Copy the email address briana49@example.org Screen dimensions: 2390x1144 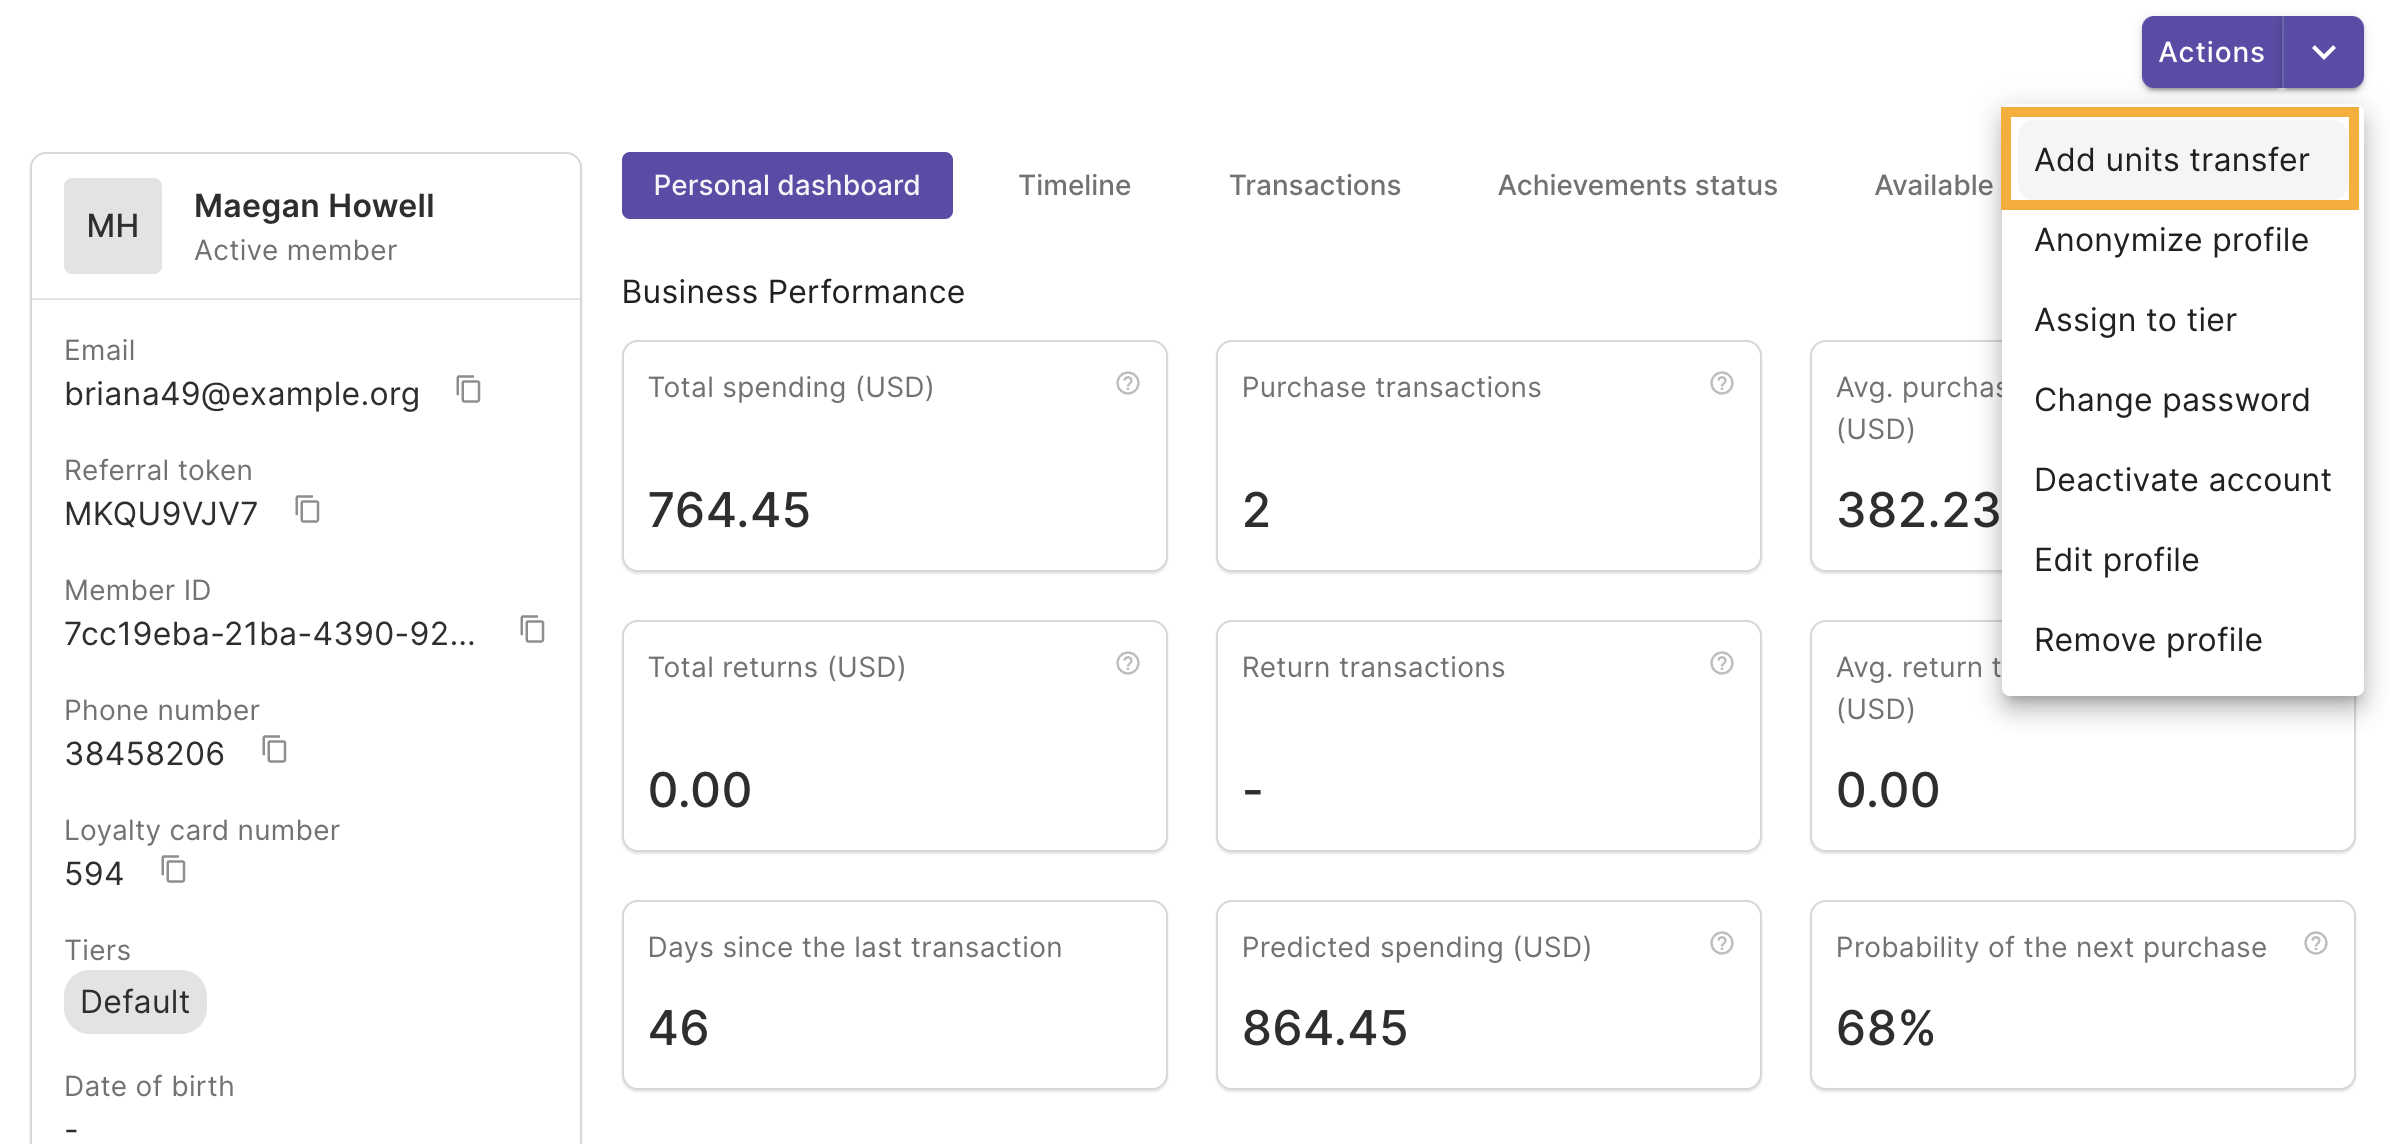(469, 389)
